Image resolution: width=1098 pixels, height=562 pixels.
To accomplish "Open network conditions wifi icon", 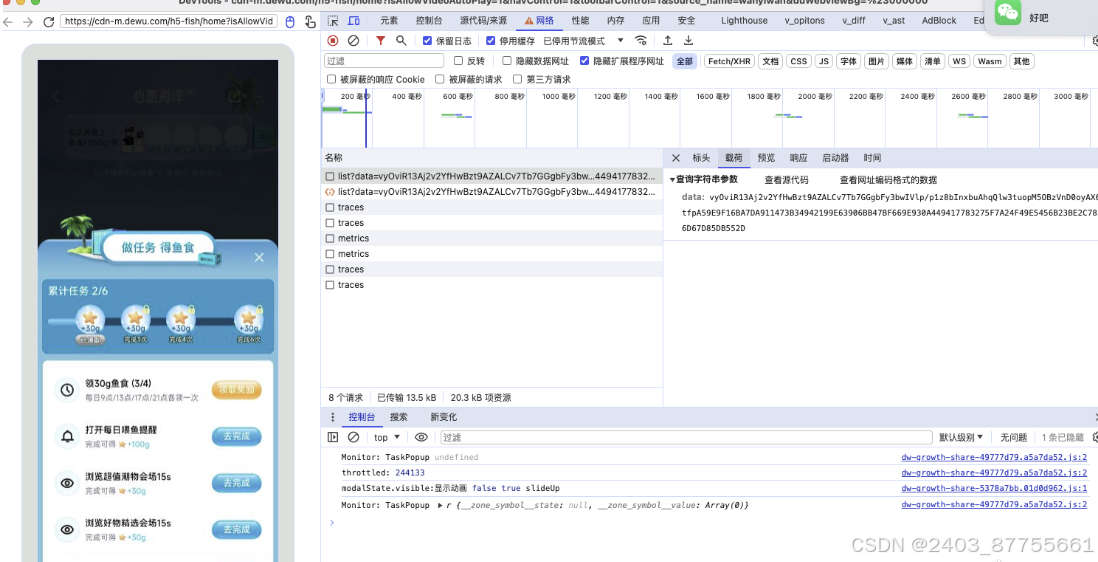I will 641,41.
